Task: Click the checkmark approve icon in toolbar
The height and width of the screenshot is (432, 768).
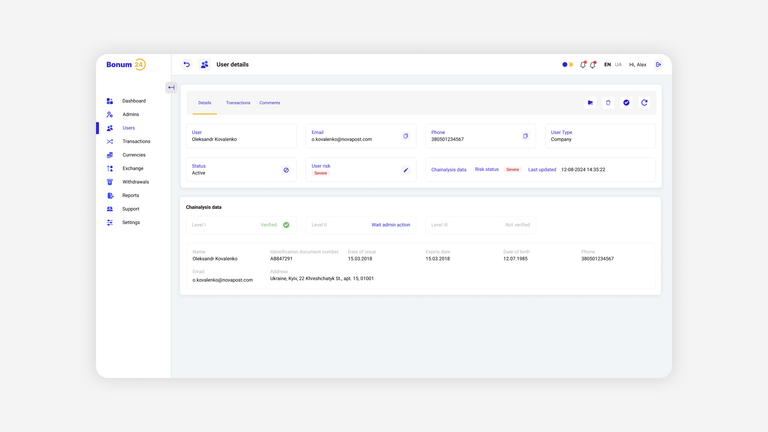Action: pos(626,103)
